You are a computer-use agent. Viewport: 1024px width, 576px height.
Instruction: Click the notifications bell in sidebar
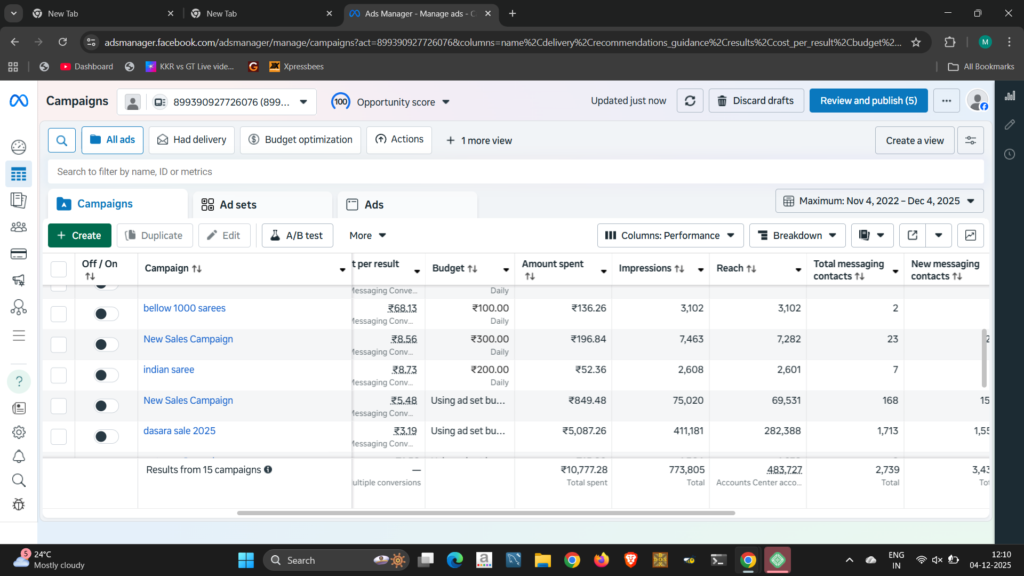(18, 456)
